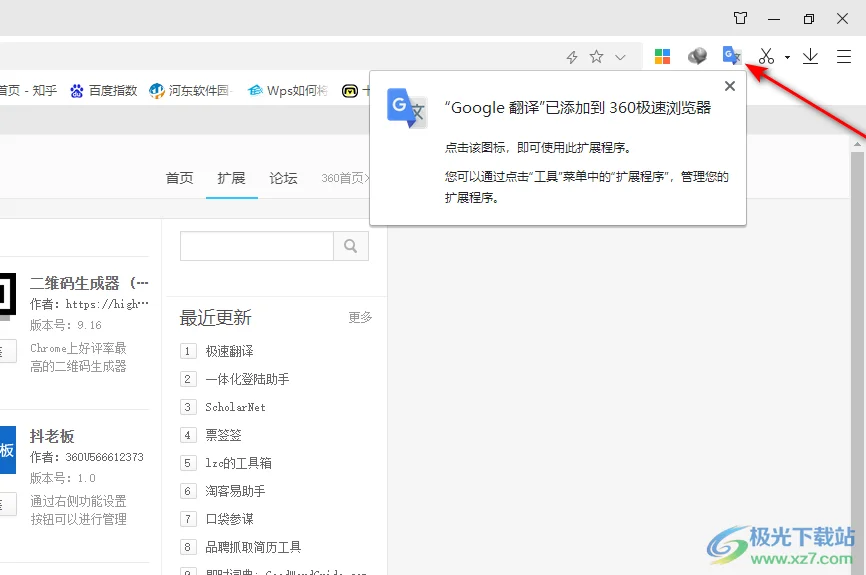Viewport: 866px width, 575px height.
Task: Click 更多 beside 最近更新
Action: pyautogui.click(x=360, y=317)
